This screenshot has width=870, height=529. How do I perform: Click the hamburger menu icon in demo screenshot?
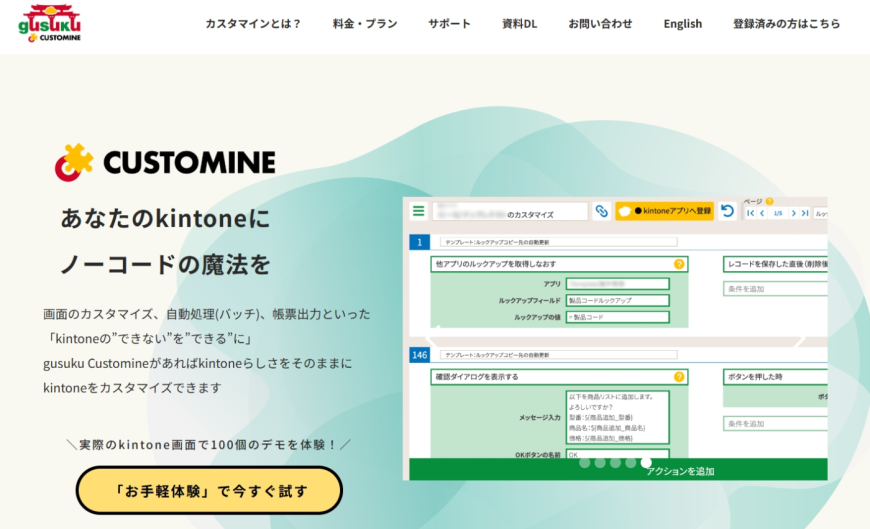418,211
